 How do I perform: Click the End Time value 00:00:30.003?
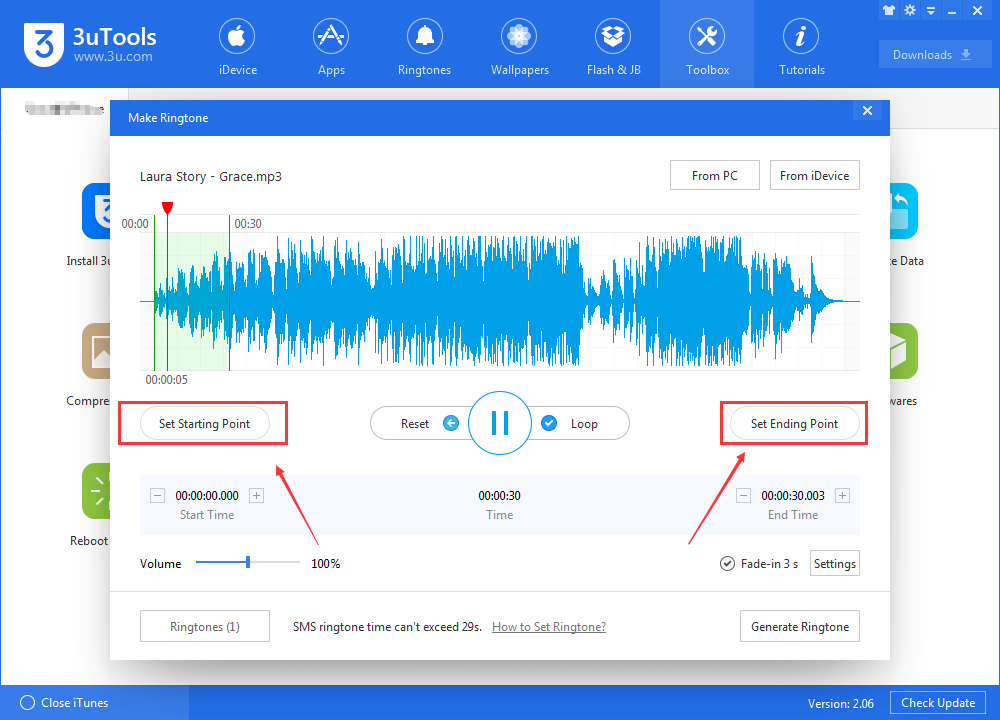pyautogui.click(x=793, y=496)
